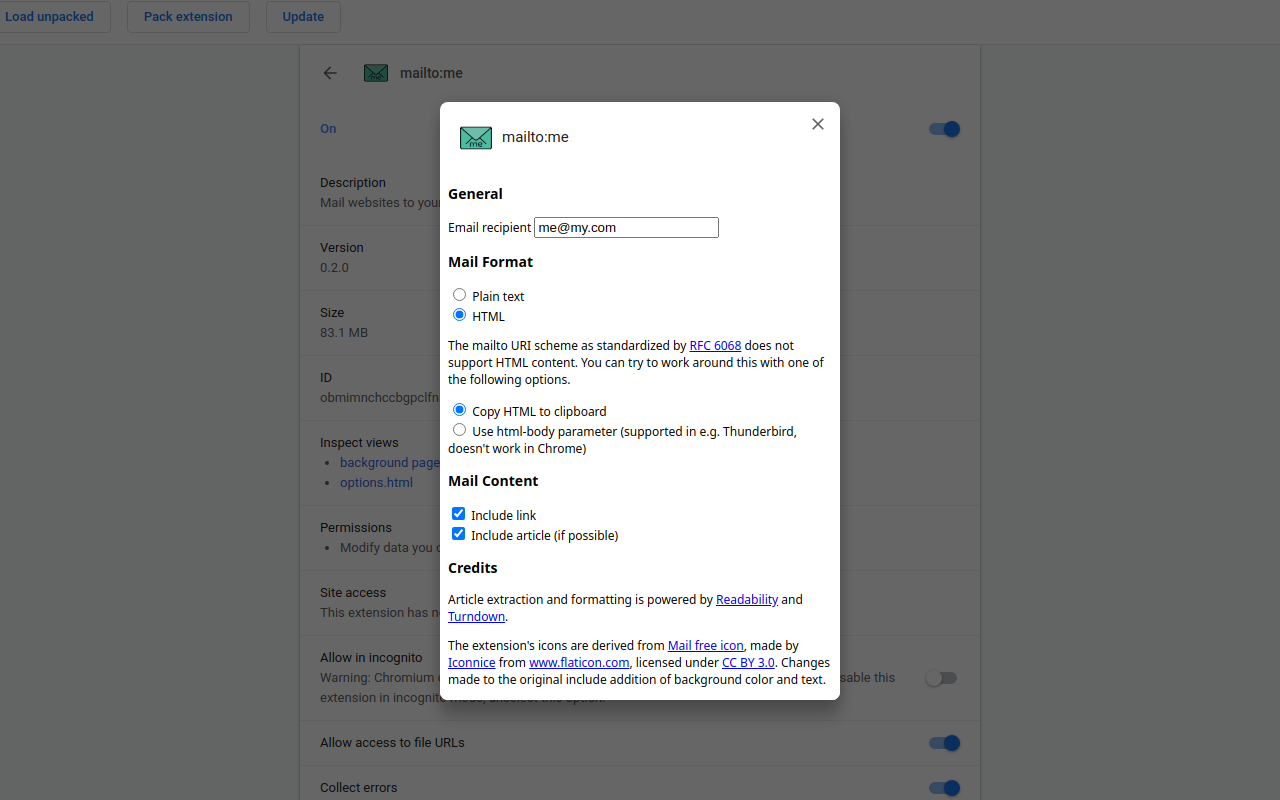This screenshot has height=800, width=1280.
Task: Disable Allow access to file URLs
Action: (943, 743)
